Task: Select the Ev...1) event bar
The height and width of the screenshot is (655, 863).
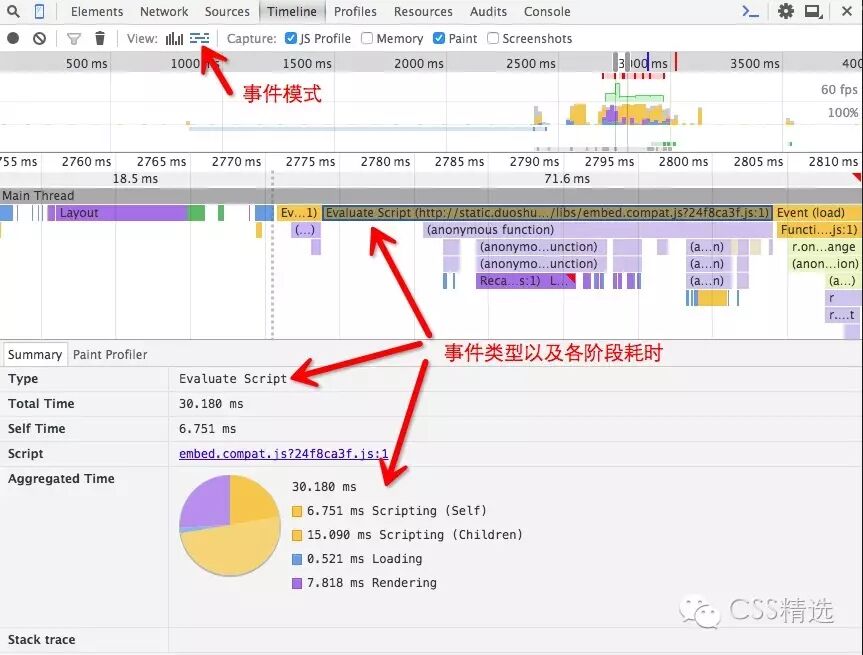Action: 298,213
